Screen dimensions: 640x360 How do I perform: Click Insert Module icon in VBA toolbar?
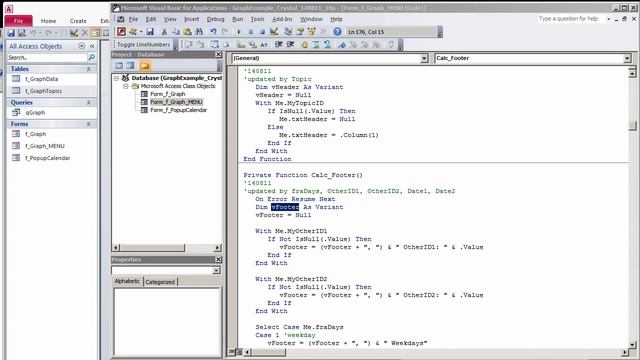tap(133, 31)
